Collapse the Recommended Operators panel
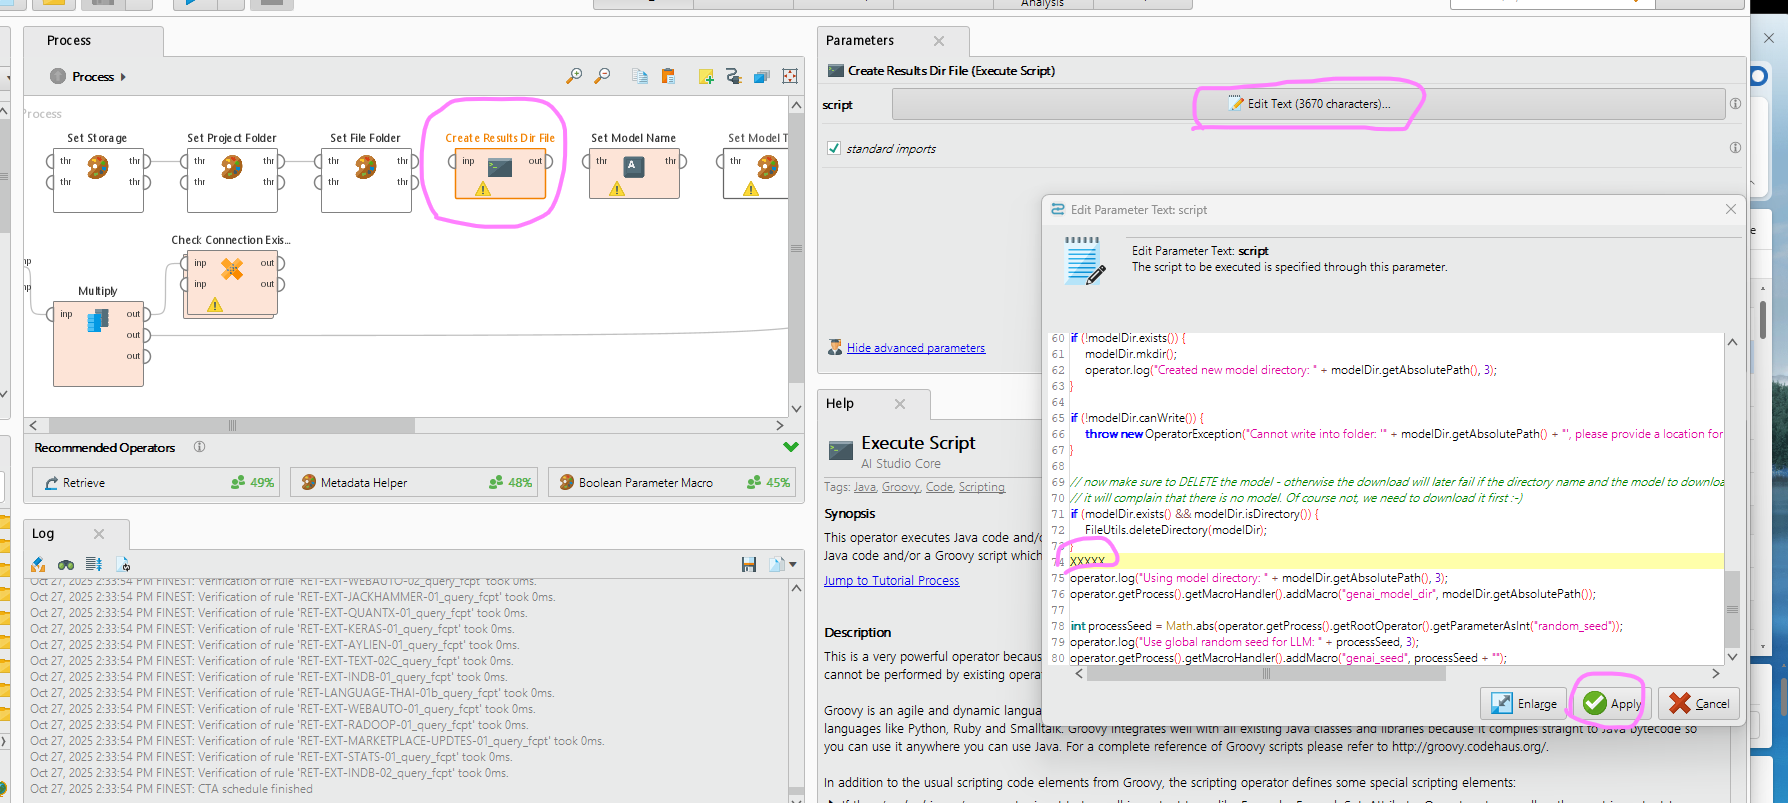The width and height of the screenshot is (1788, 803). point(790,447)
